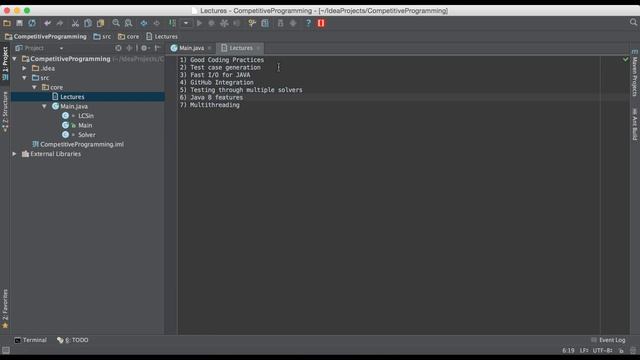Click the Save All toolbar icon
This screenshot has width=640, height=360.
click(x=19, y=23)
